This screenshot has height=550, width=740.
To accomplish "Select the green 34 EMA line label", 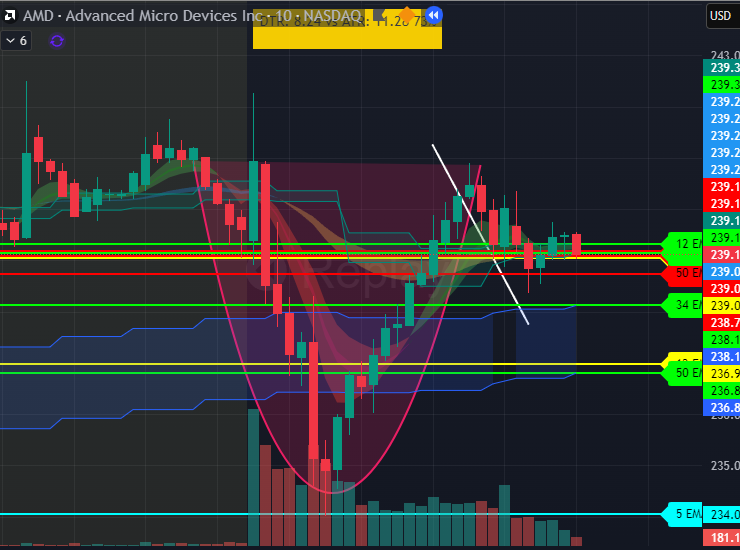I will coord(682,305).
